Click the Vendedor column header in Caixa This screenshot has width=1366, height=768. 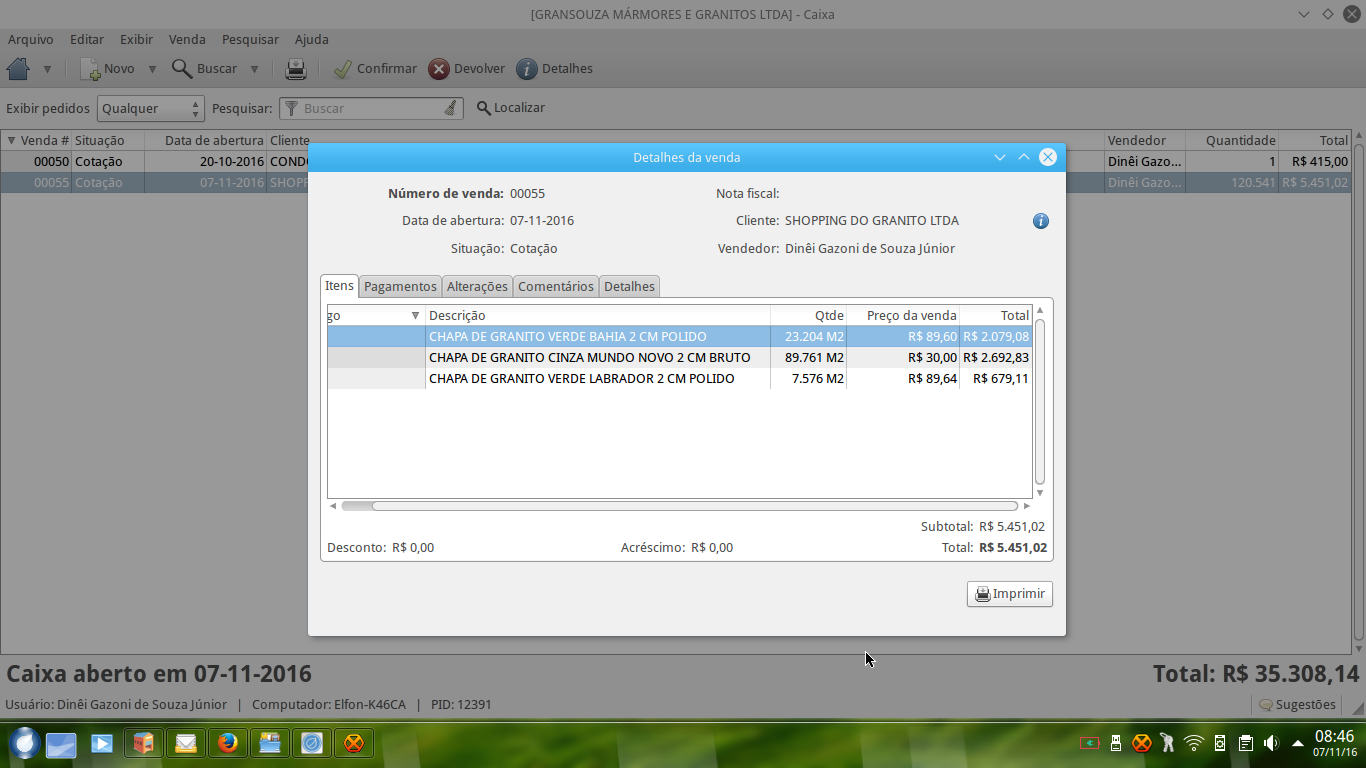click(x=1144, y=140)
